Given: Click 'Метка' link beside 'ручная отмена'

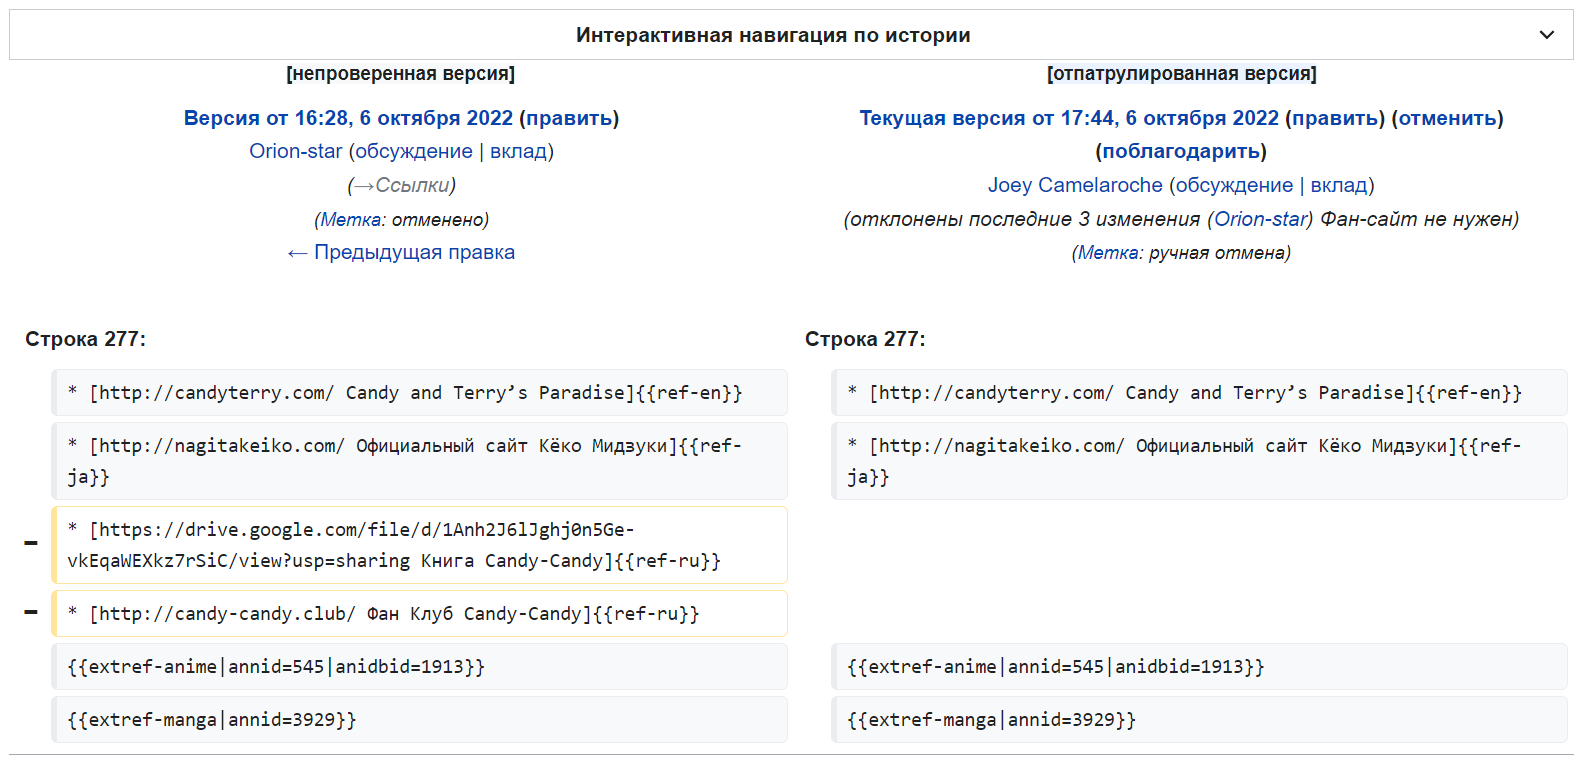Looking at the screenshot, I should click(1109, 253).
